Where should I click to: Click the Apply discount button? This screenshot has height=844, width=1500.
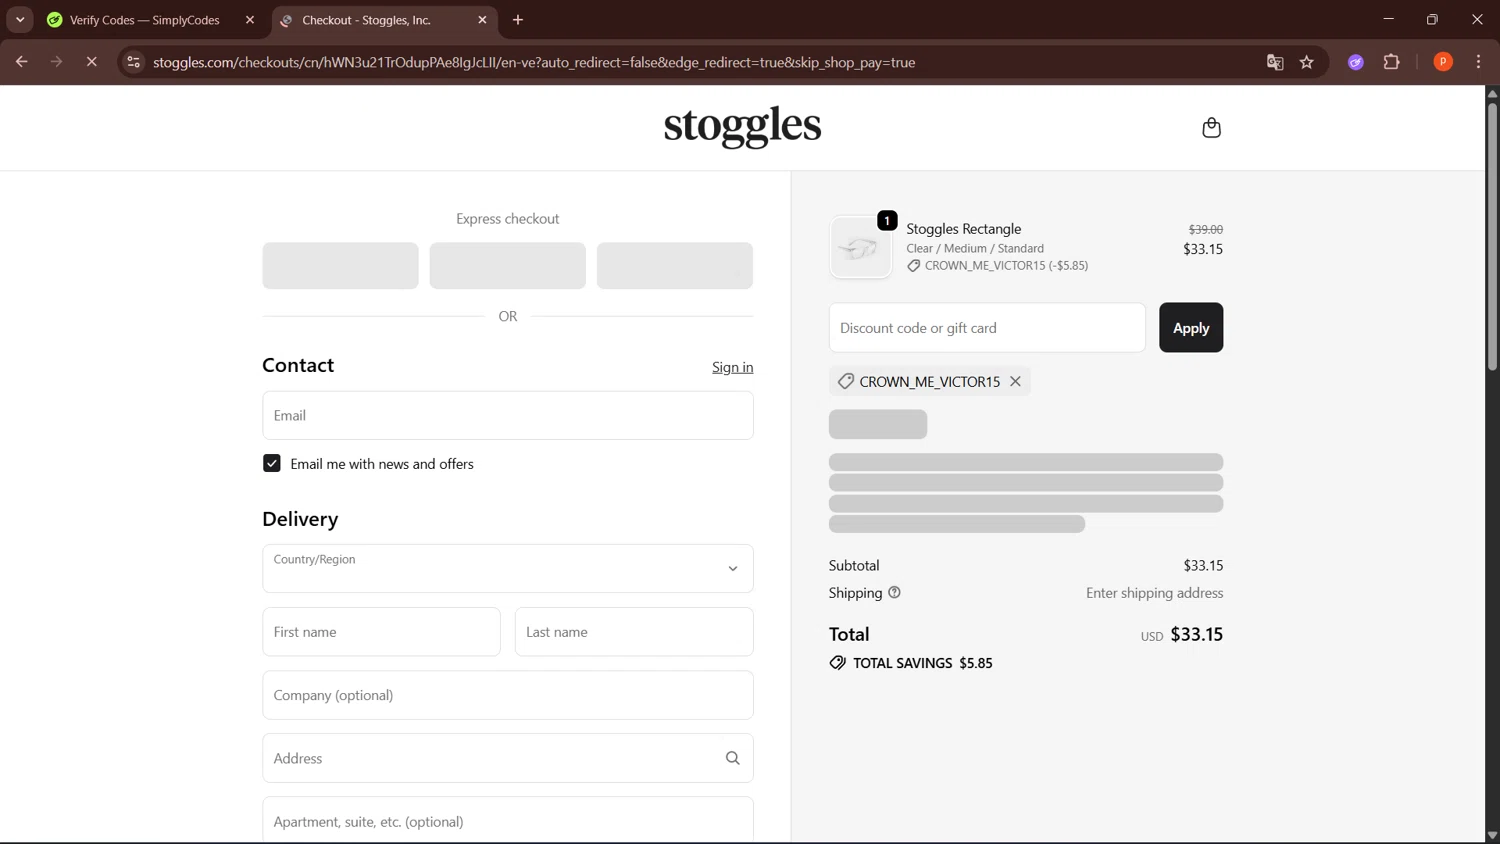click(1190, 327)
